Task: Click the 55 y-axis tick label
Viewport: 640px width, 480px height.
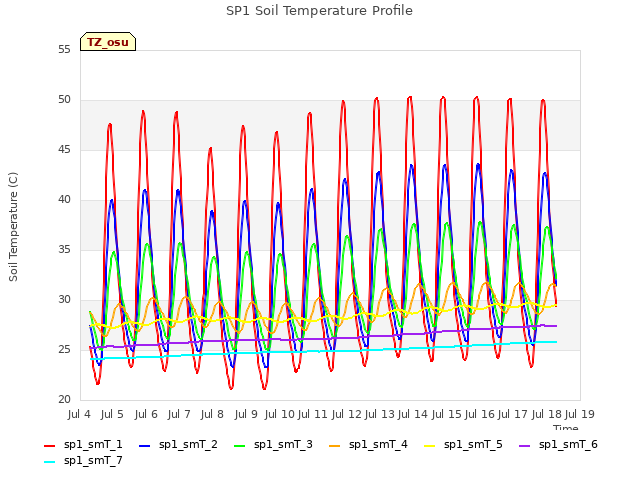Action: tap(64, 50)
